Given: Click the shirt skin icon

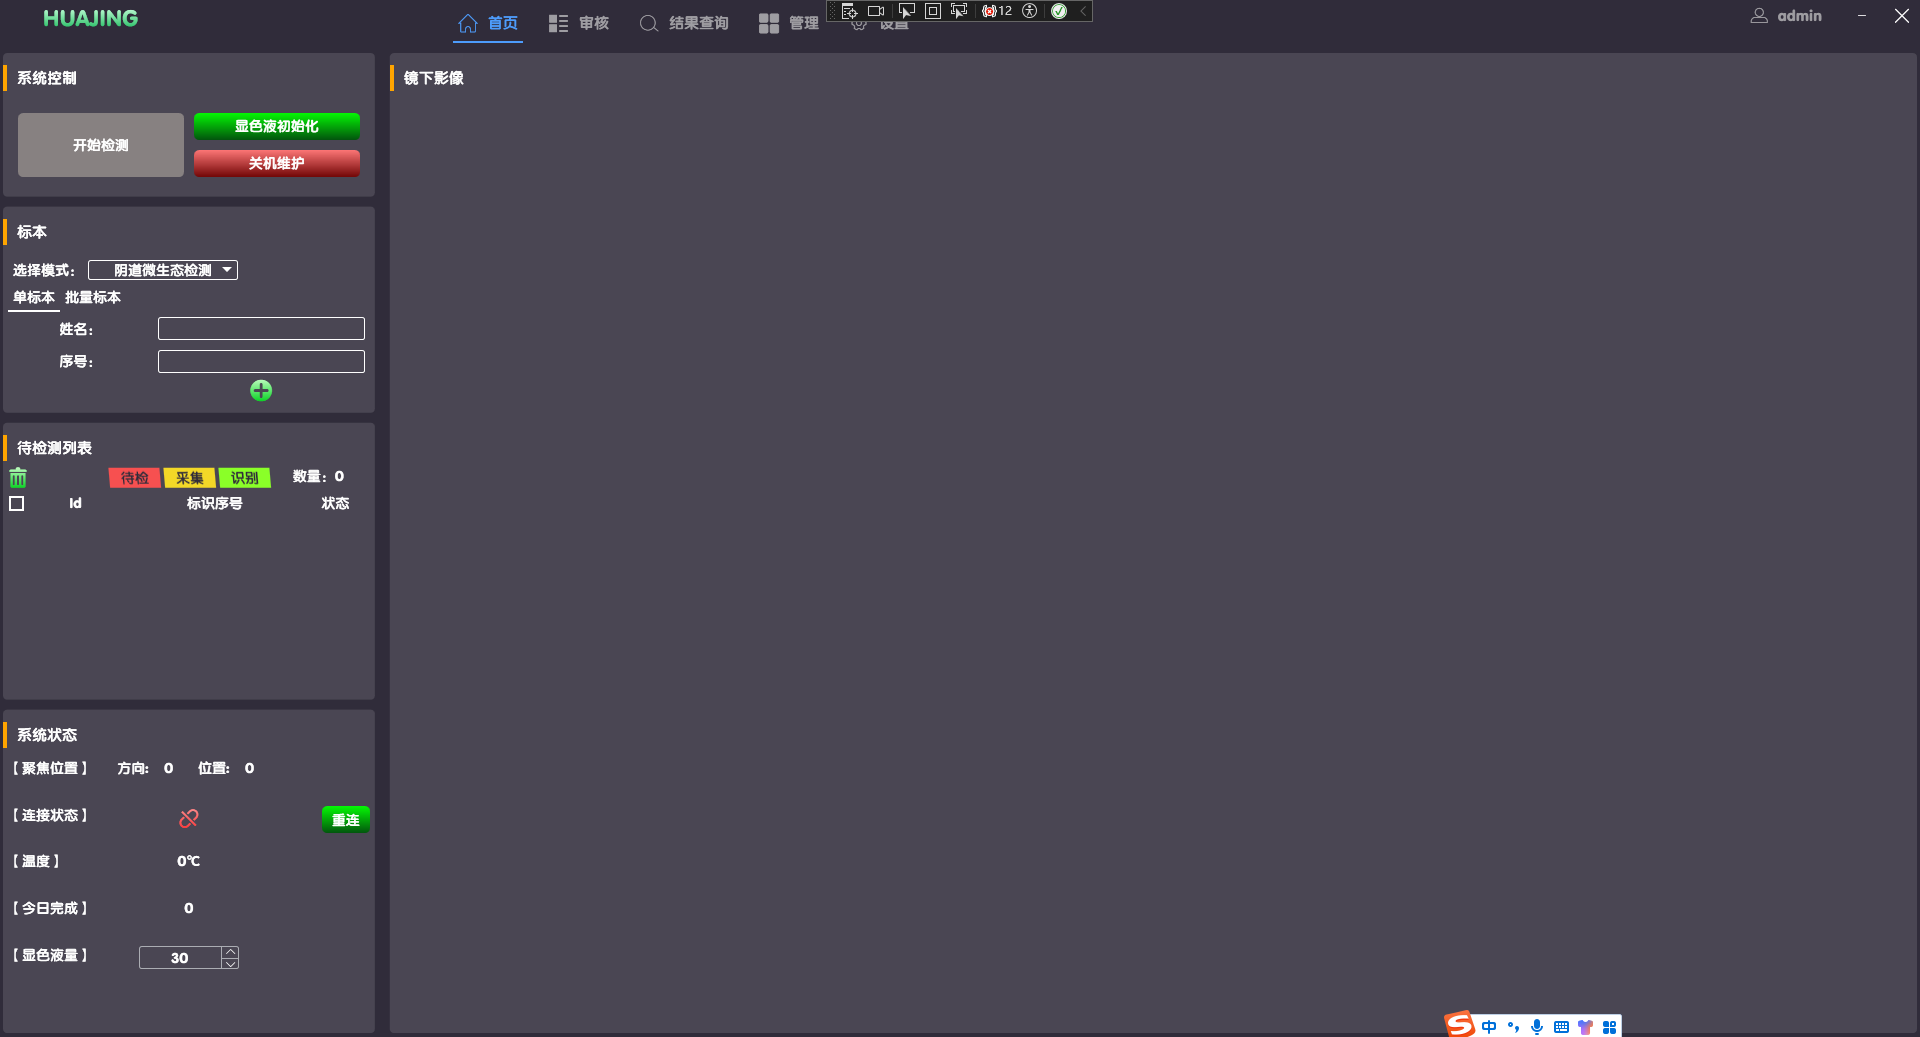Looking at the screenshot, I should 1585,1027.
